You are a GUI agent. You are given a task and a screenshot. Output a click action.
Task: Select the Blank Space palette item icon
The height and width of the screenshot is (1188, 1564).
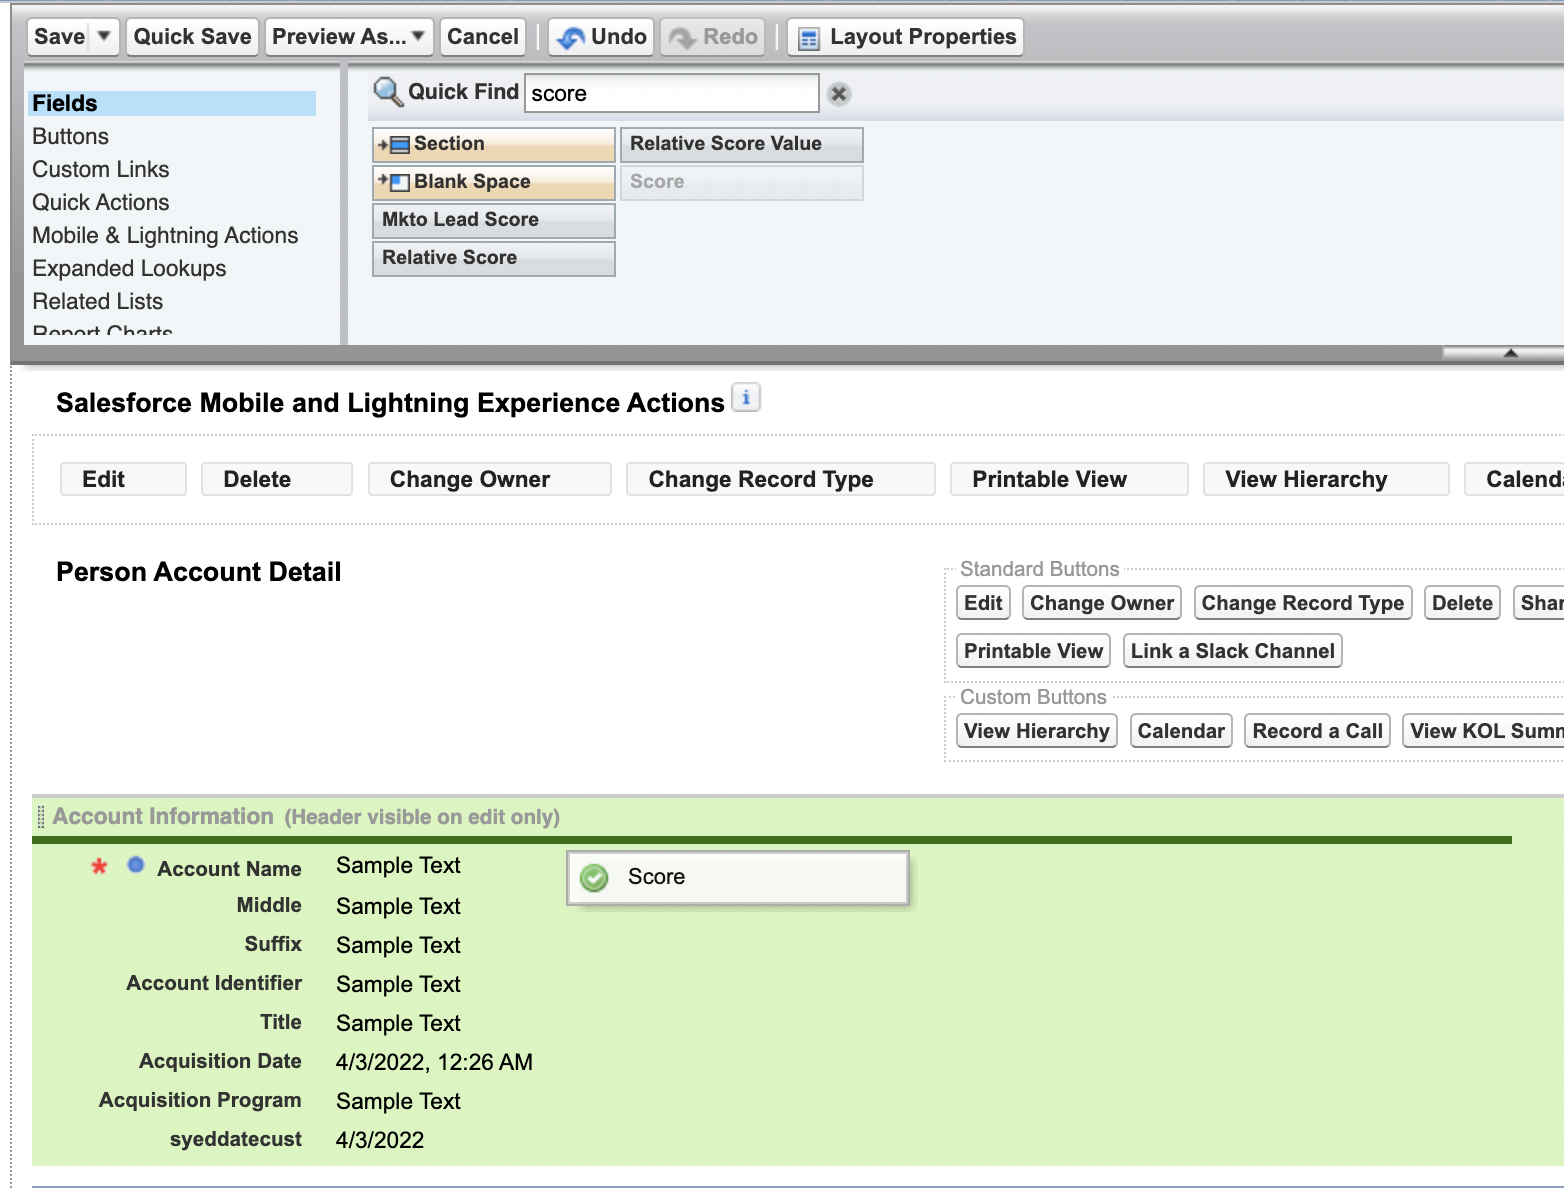395,182
